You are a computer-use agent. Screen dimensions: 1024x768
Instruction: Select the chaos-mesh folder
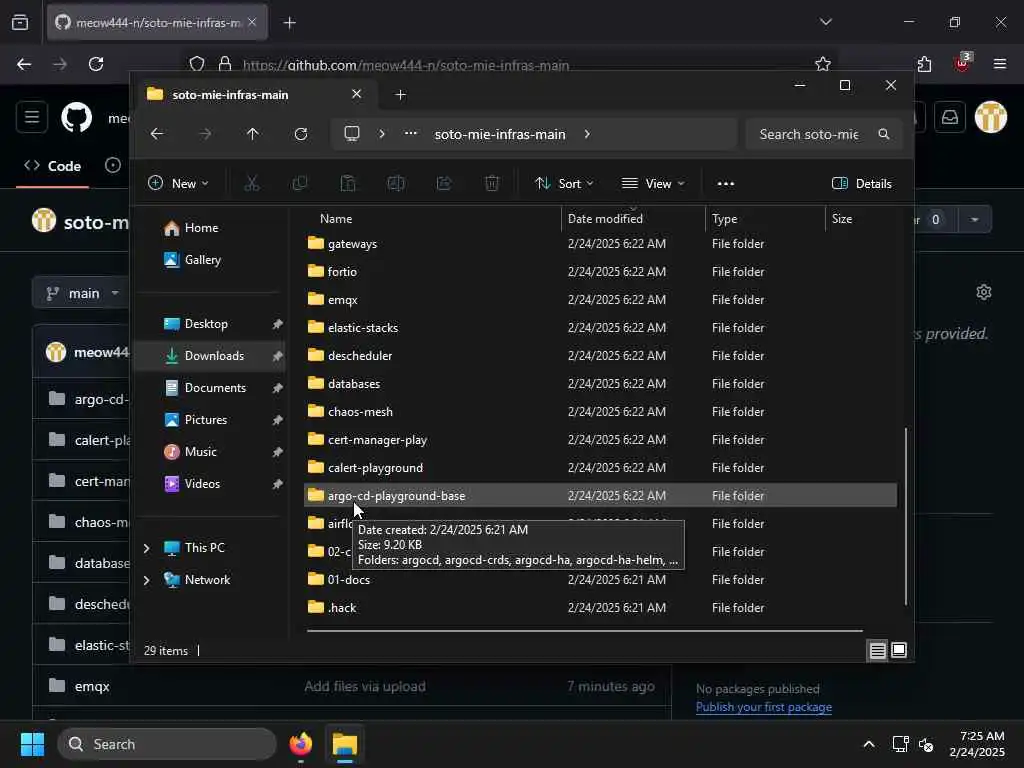tap(600, 411)
